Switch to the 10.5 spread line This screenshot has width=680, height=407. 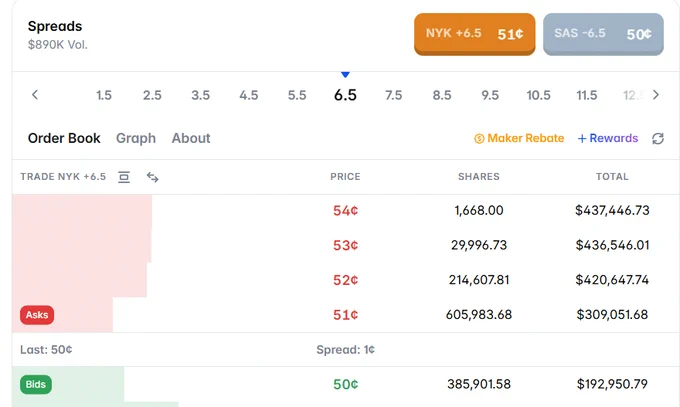[x=538, y=95]
